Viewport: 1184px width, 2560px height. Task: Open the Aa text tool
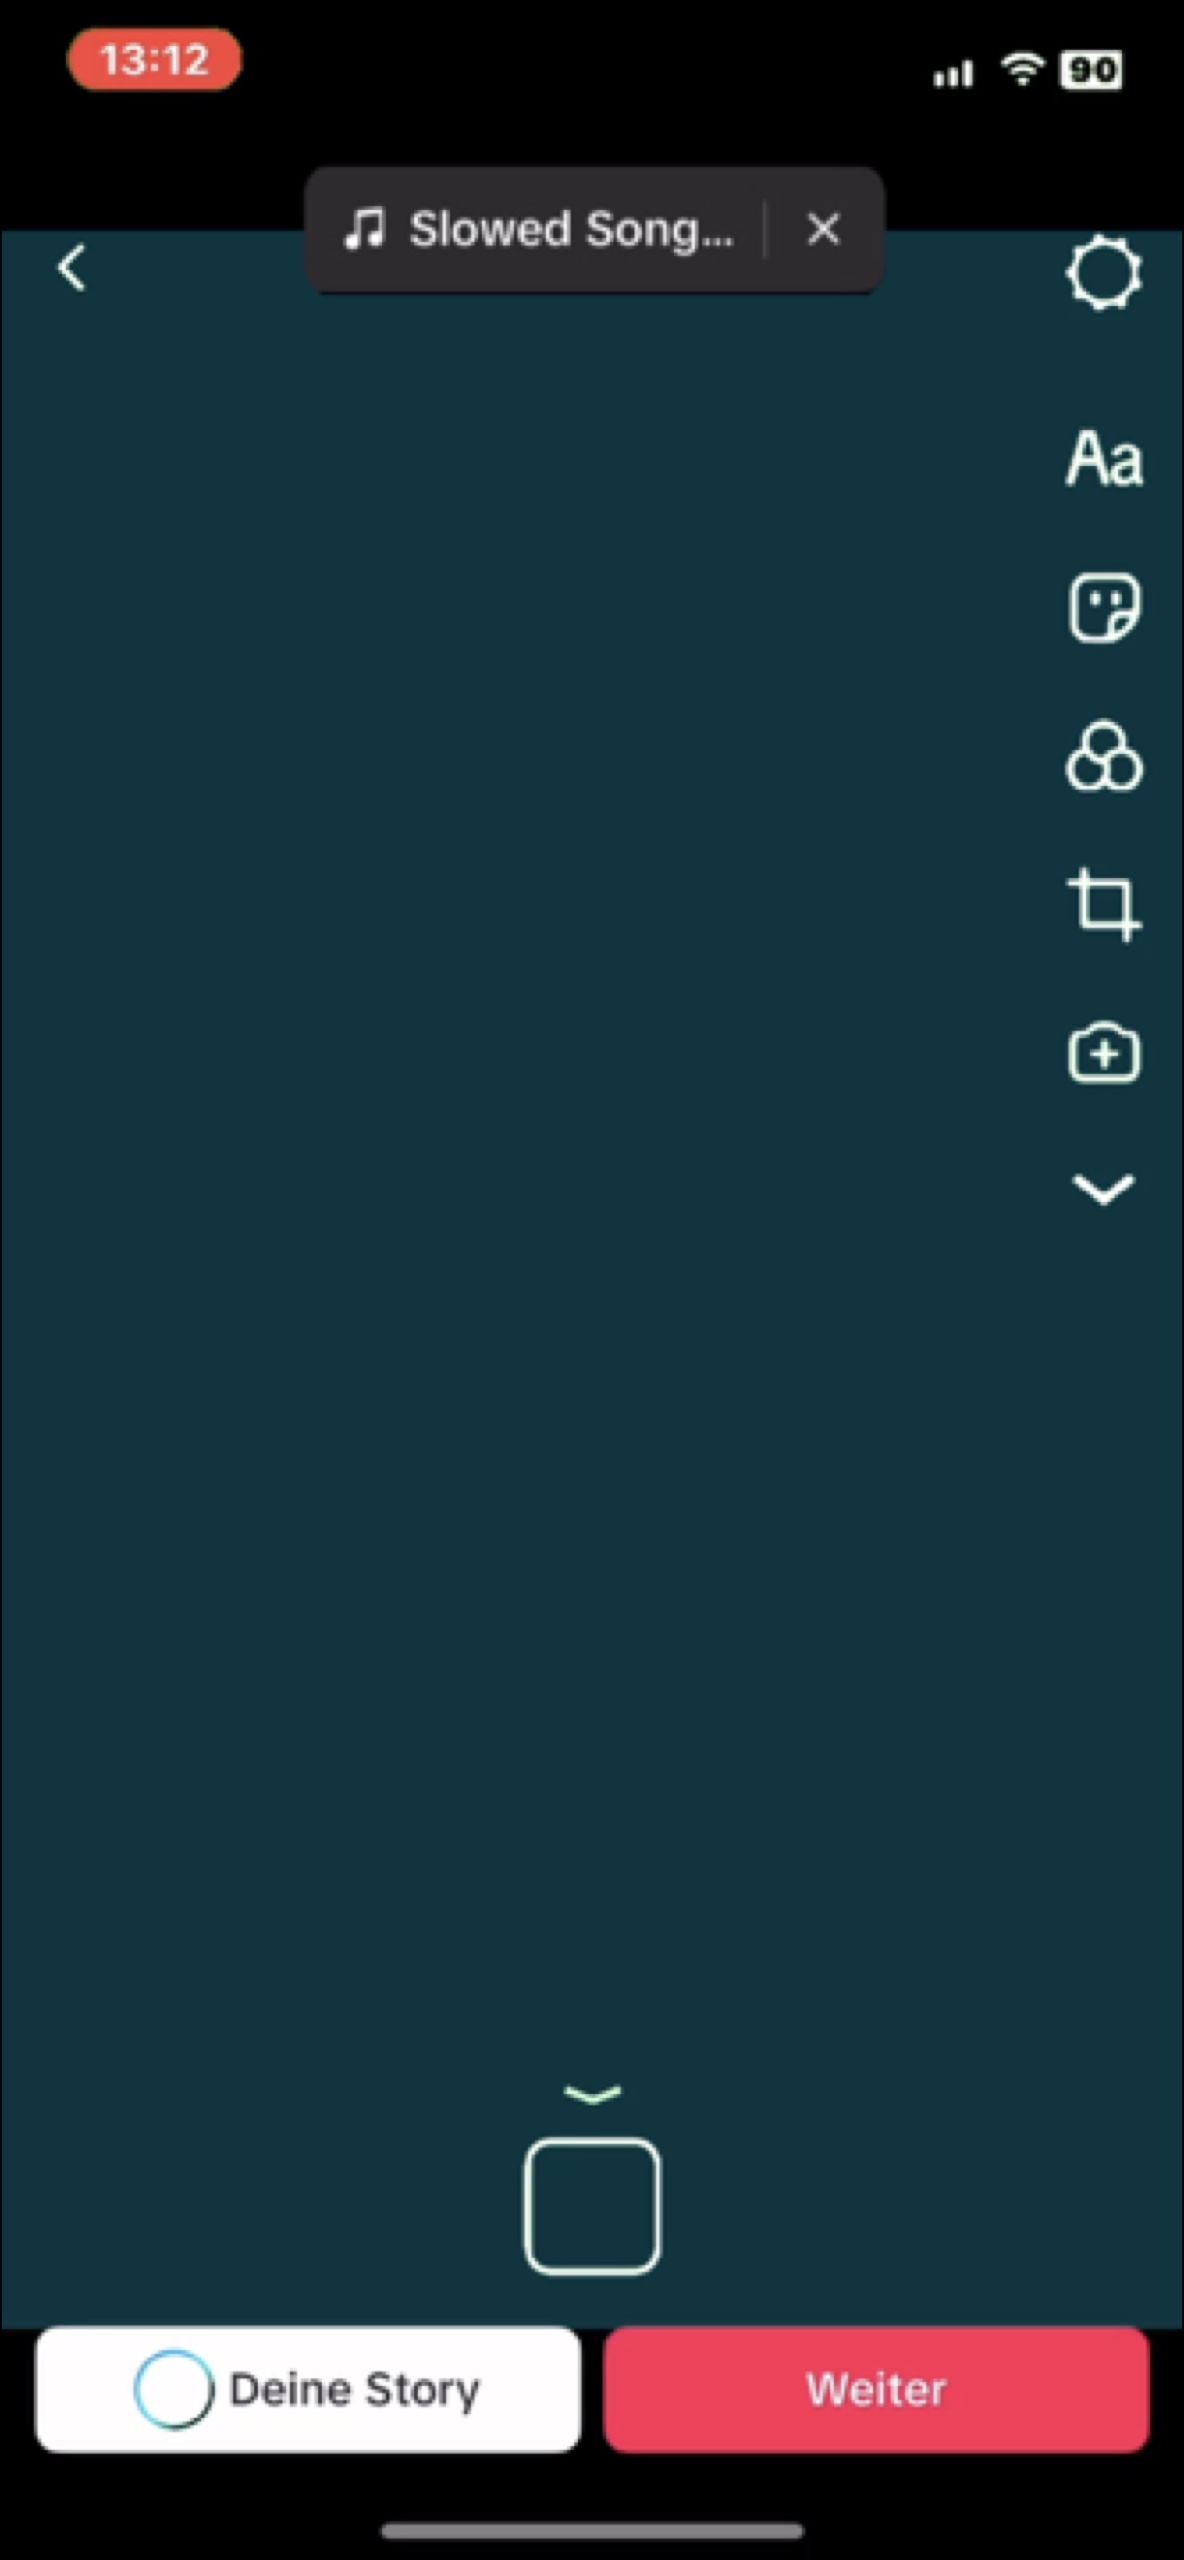click(1104, 458)
